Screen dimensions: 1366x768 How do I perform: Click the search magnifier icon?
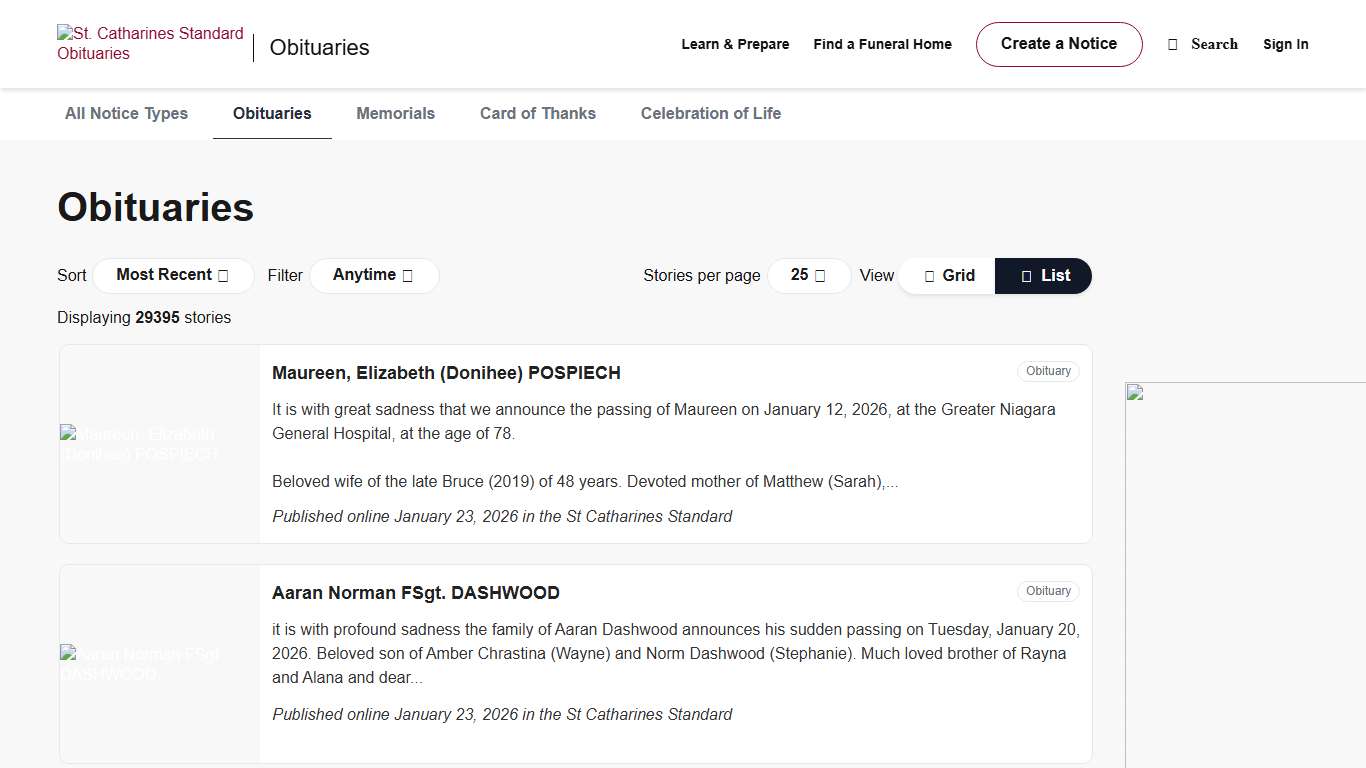pyautogui.click(x=1173, y=44)
